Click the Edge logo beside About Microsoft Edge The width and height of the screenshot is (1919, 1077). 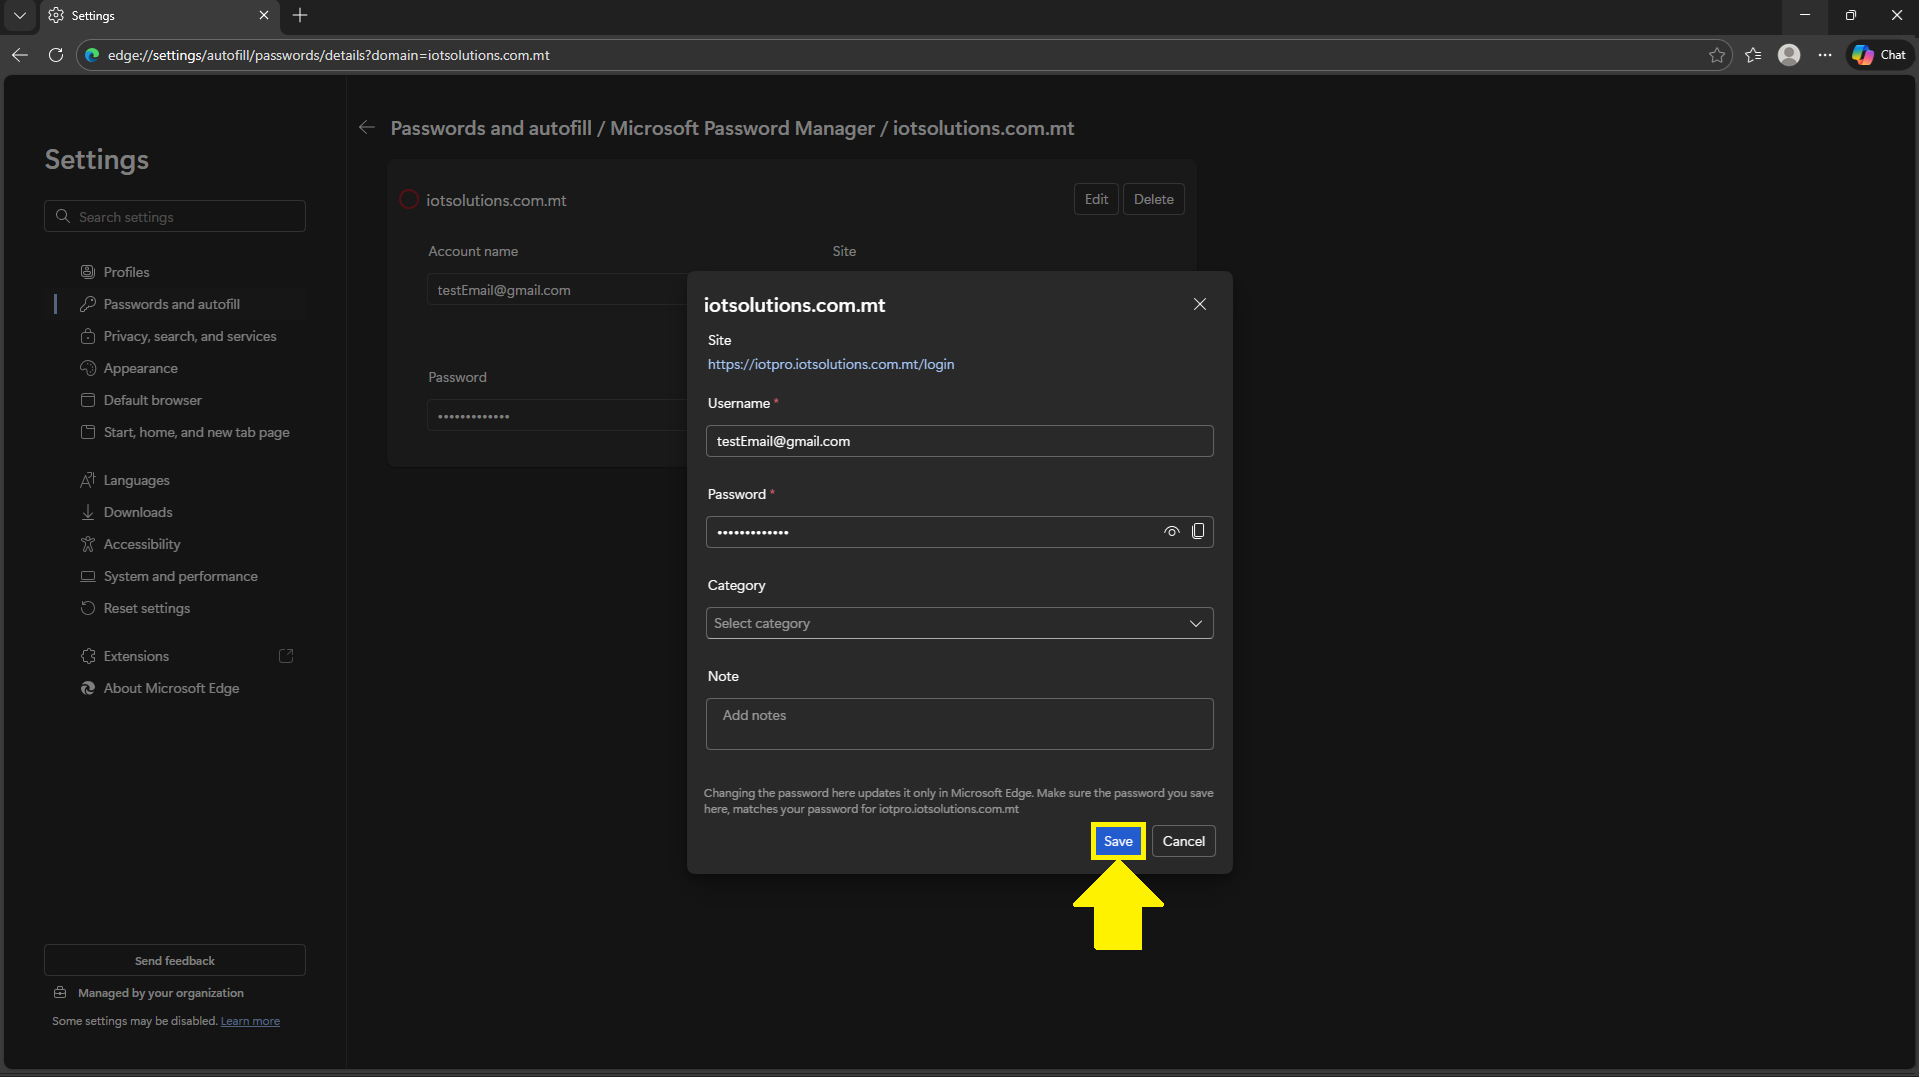point(88,688)
